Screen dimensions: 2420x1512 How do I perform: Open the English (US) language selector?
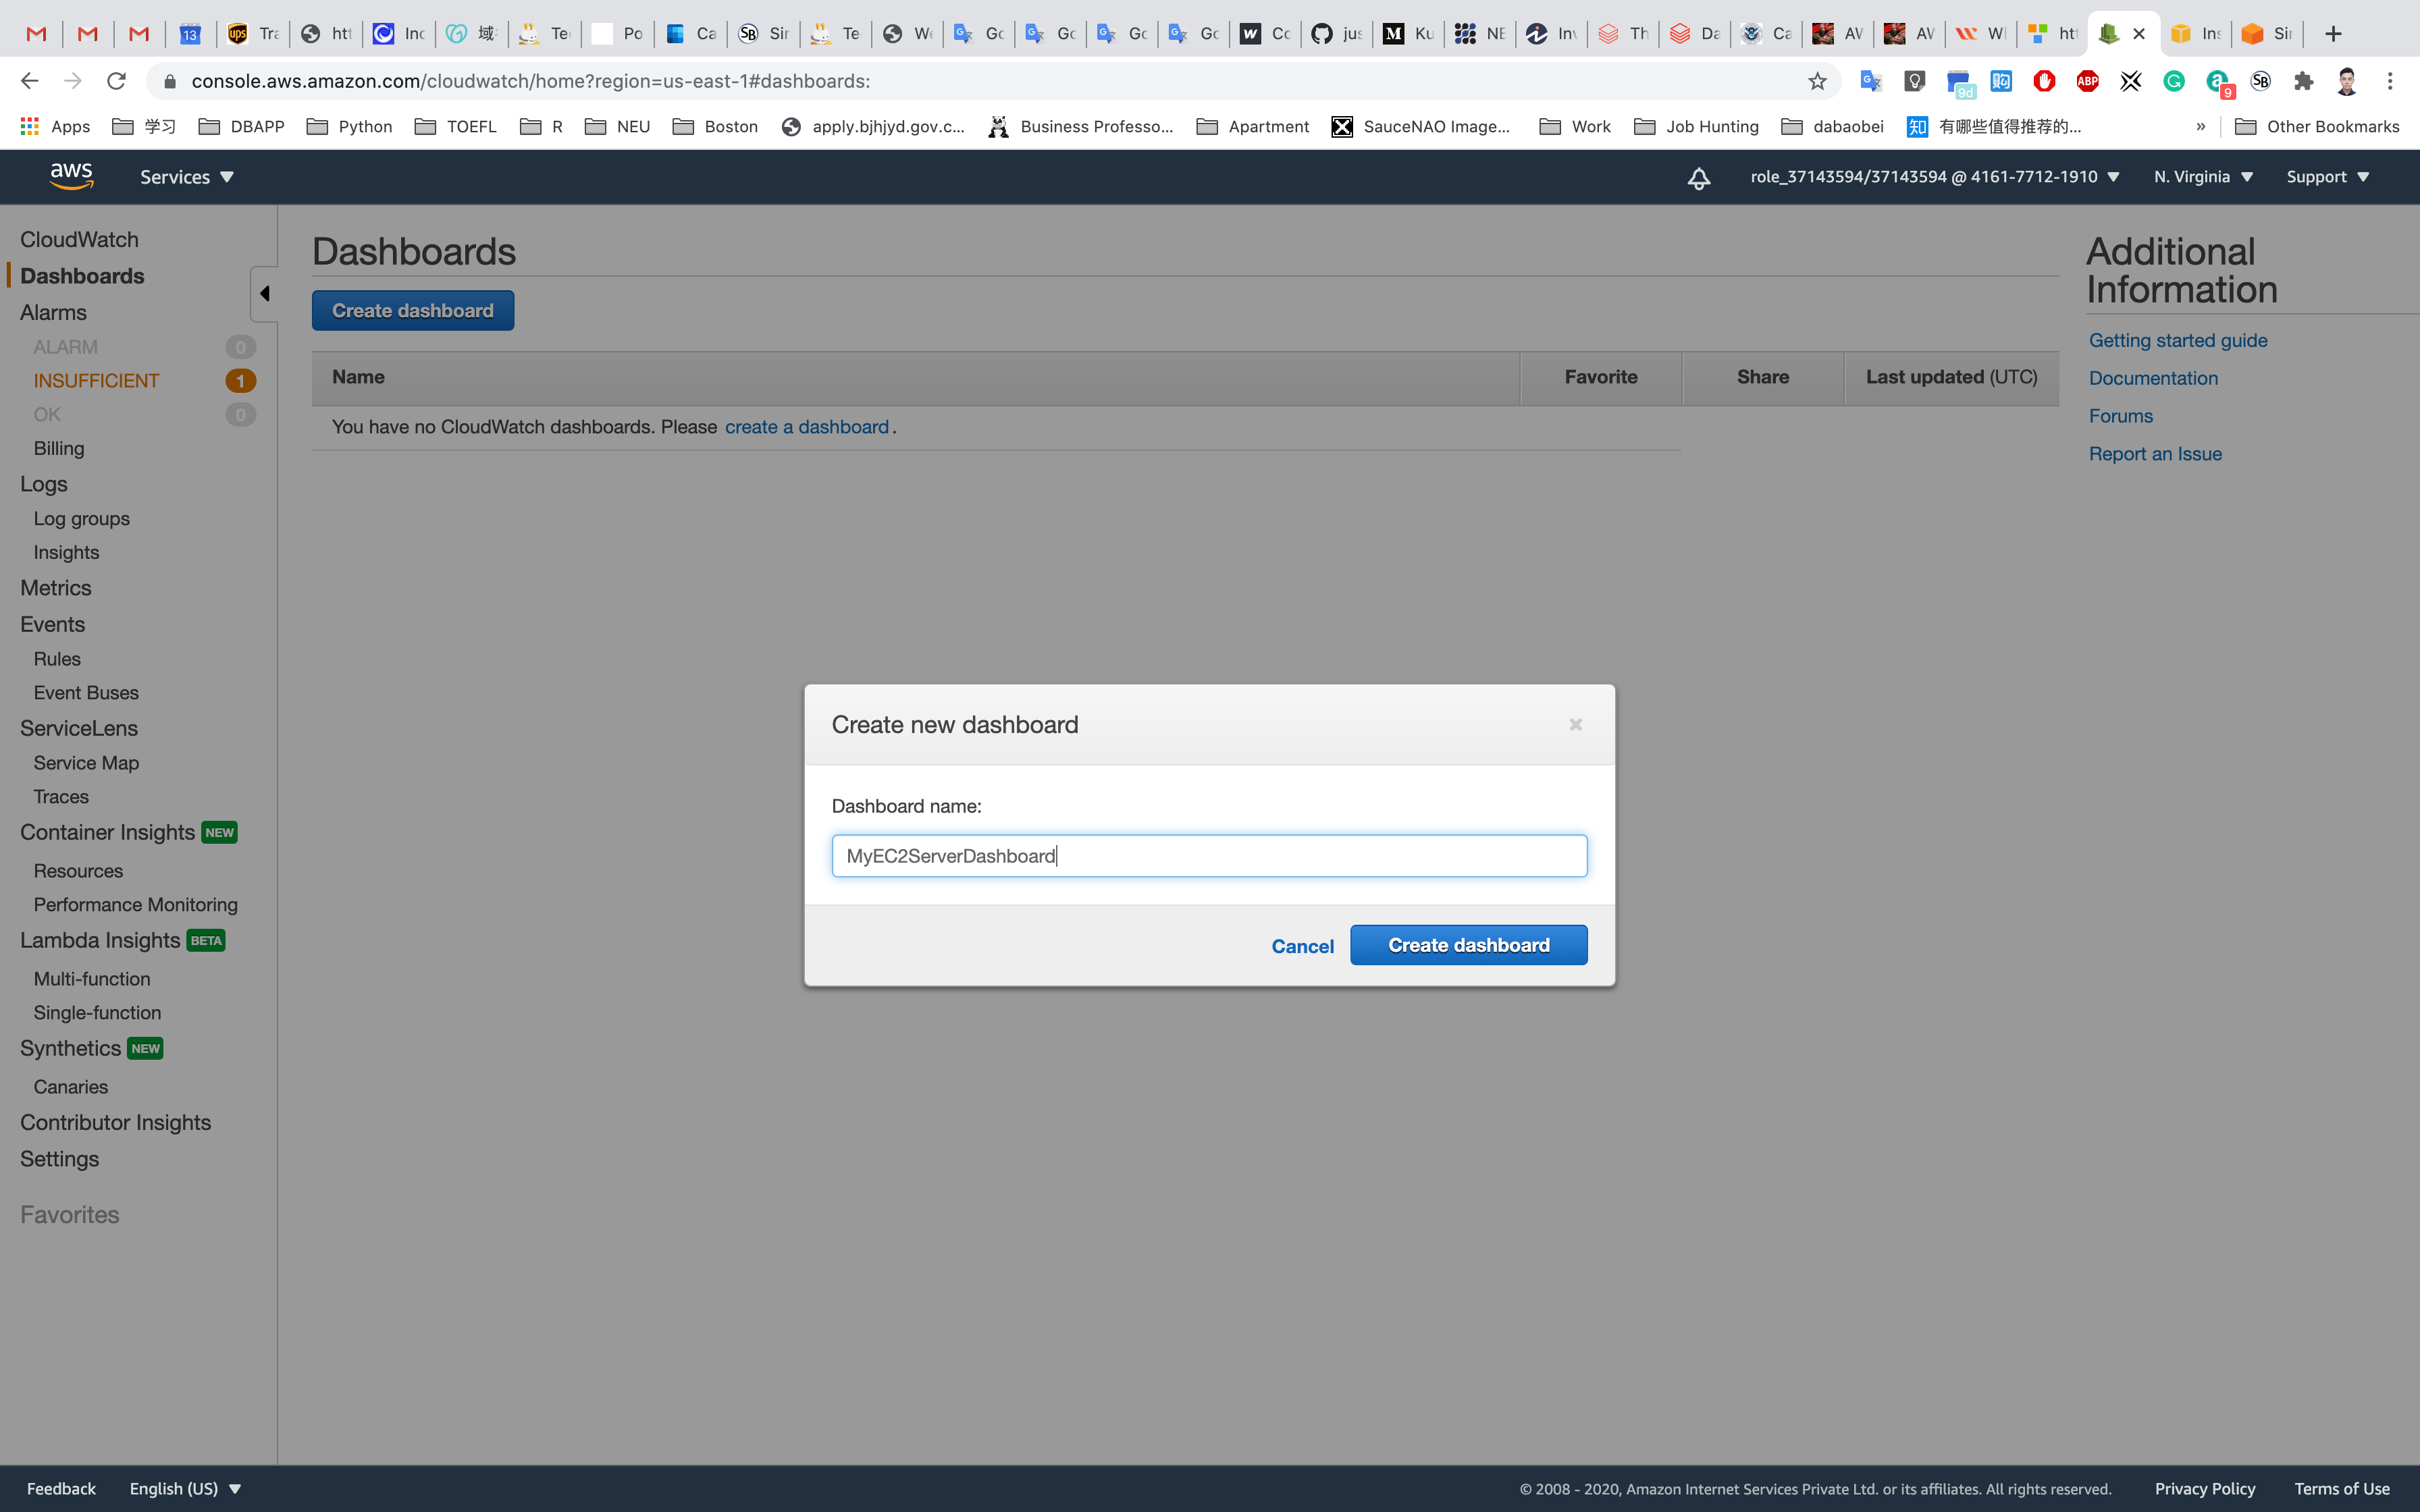point(185,1488)
